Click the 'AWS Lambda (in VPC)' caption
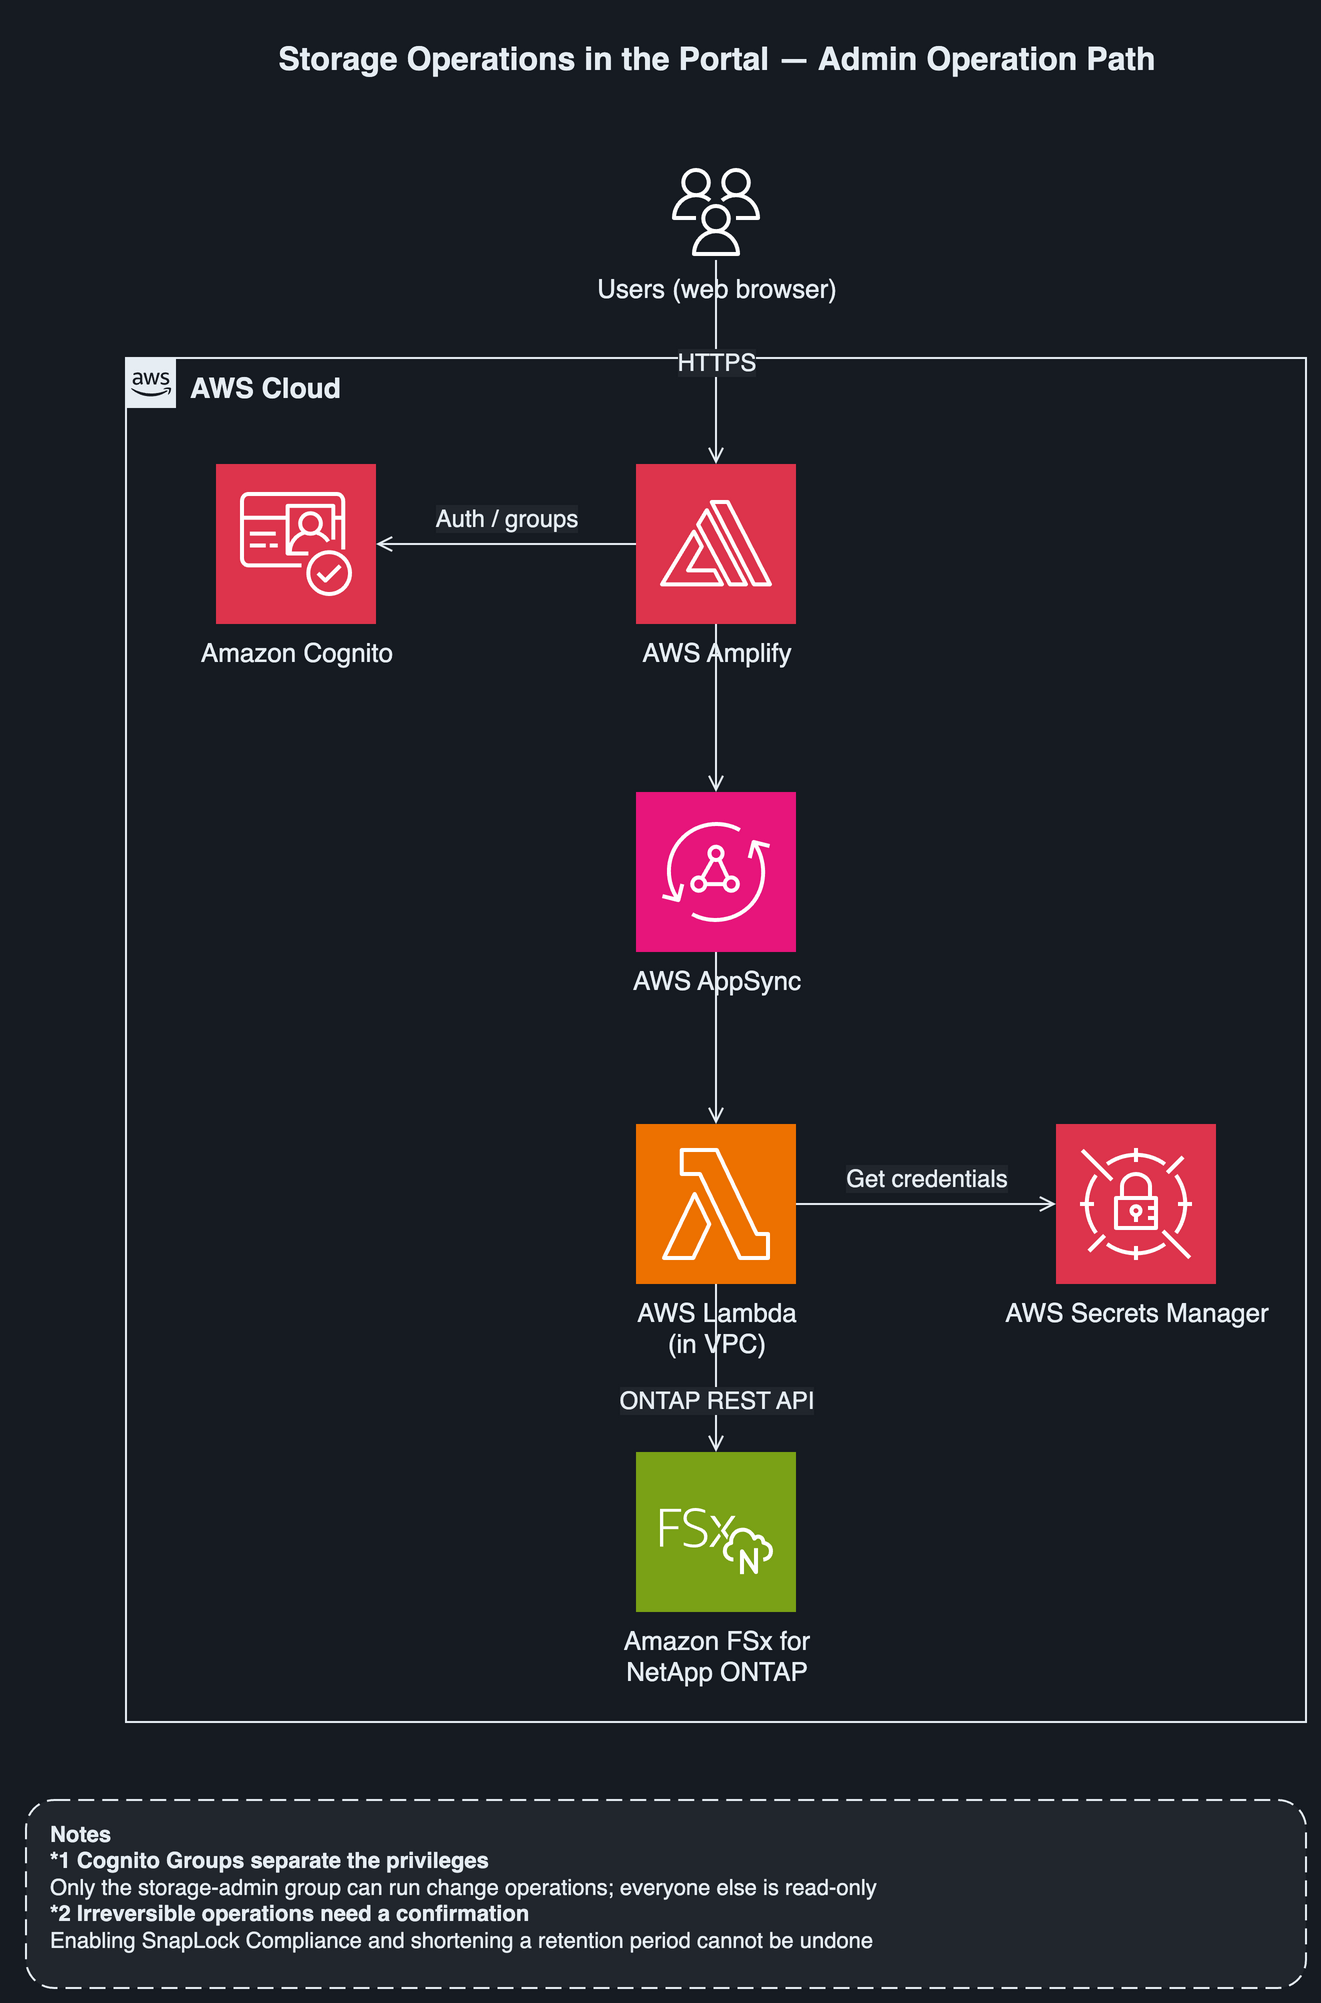 (716, 1328)
